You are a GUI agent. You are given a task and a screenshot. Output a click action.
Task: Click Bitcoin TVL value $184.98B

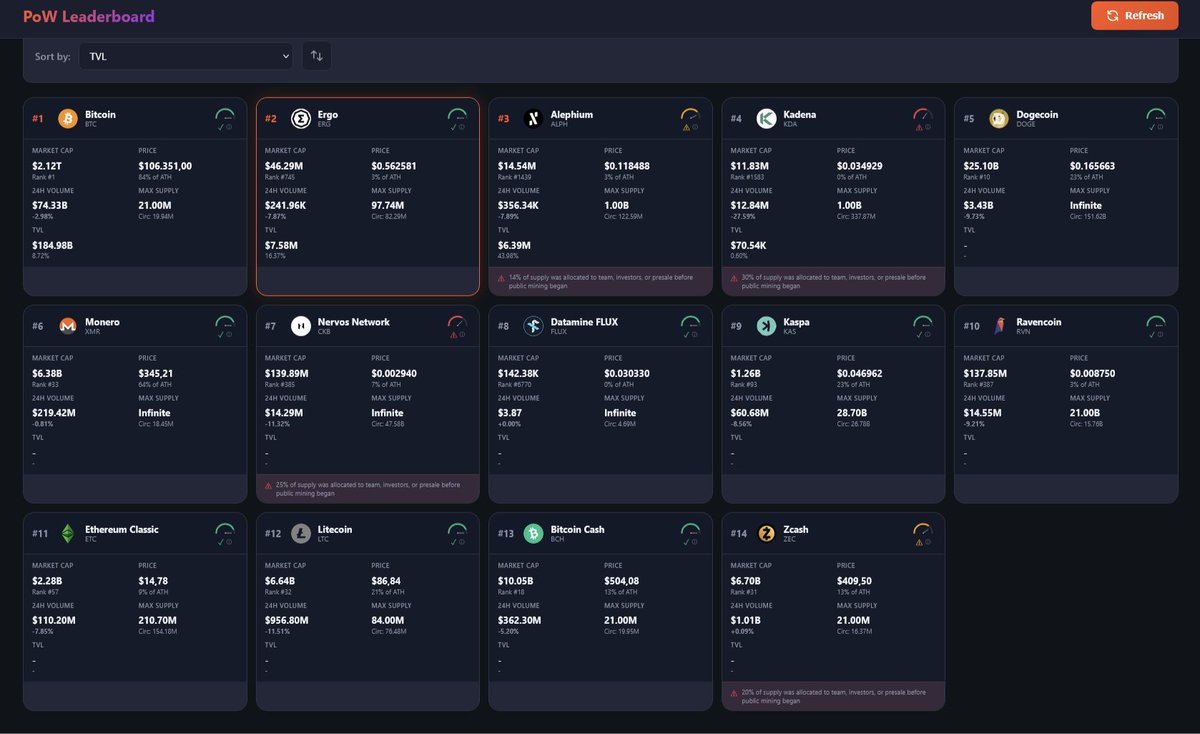click(x=54, y=245)
